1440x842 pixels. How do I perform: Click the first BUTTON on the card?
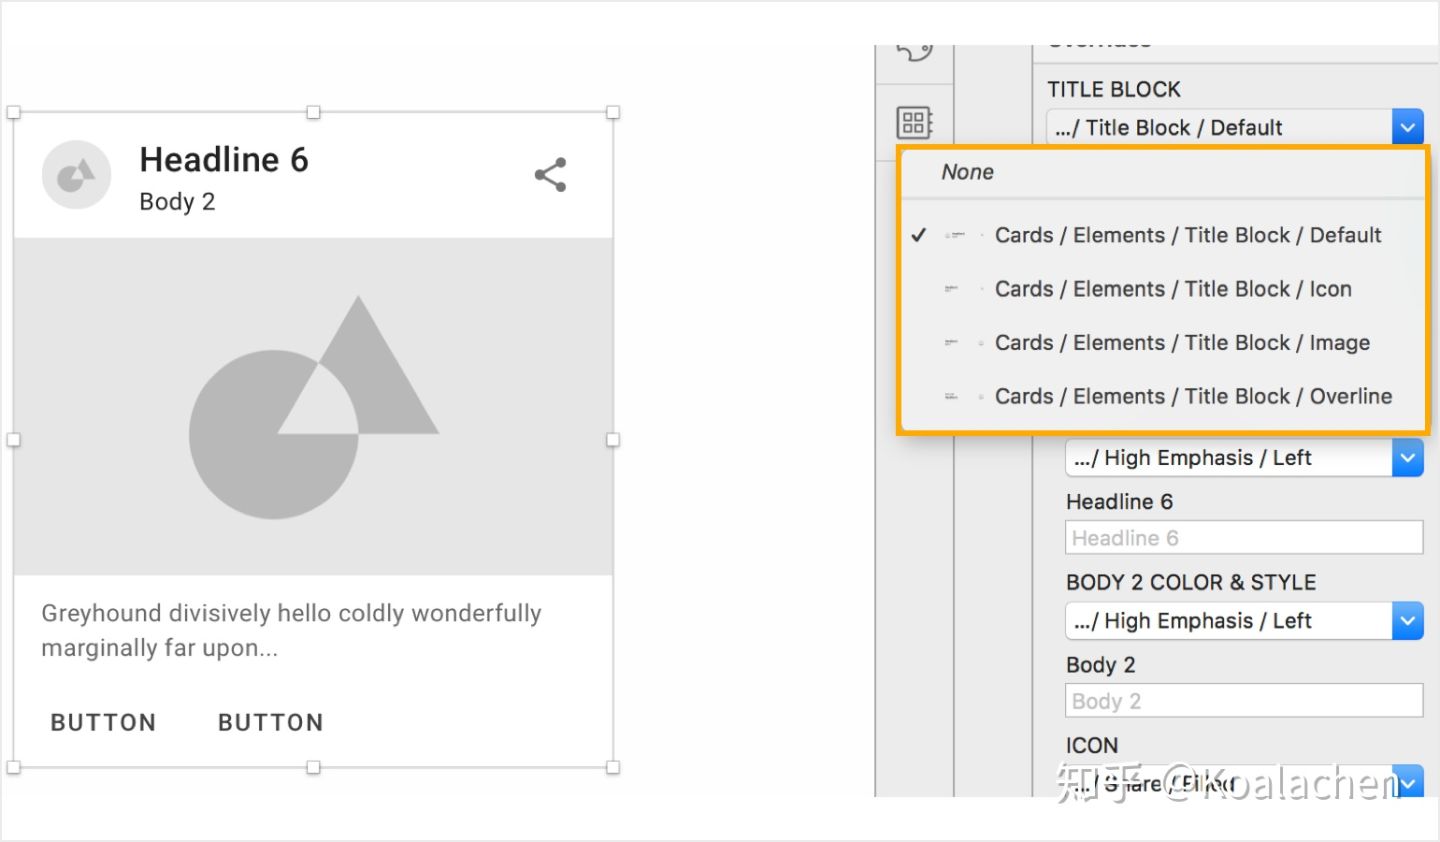pyautogui.click(x=103, y=722)
